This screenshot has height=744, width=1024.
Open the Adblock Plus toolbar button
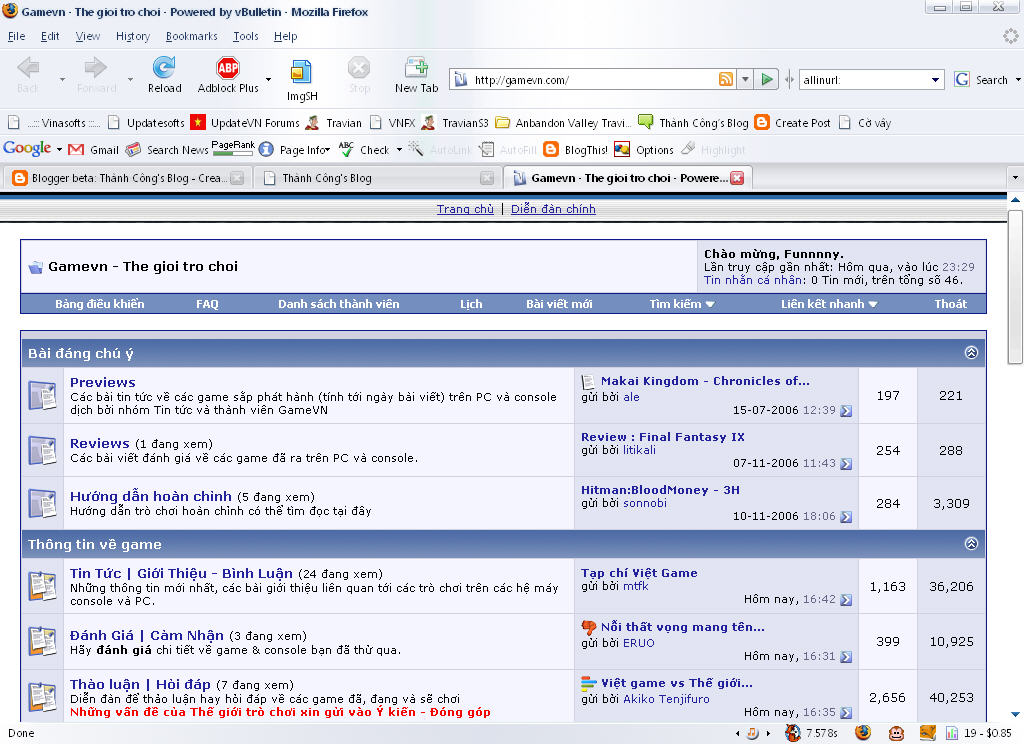click(x=228, y=69)
